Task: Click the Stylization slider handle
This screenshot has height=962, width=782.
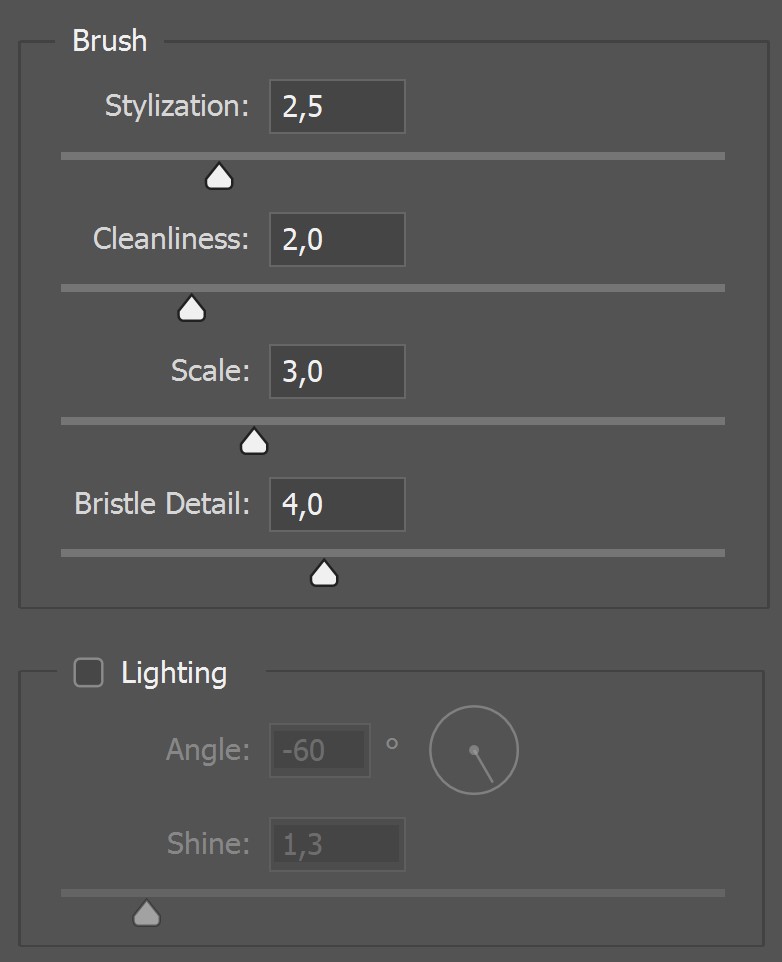Action: coord(219,178)
